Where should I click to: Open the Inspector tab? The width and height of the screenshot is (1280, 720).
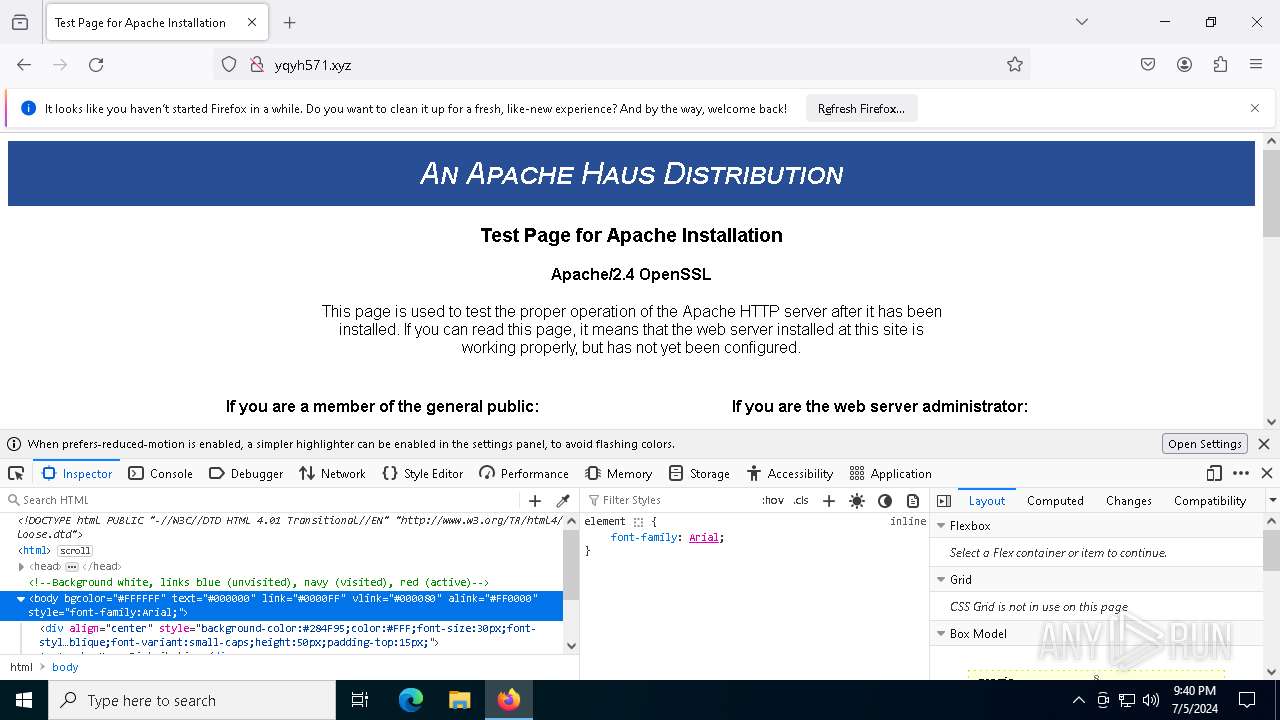77,473
